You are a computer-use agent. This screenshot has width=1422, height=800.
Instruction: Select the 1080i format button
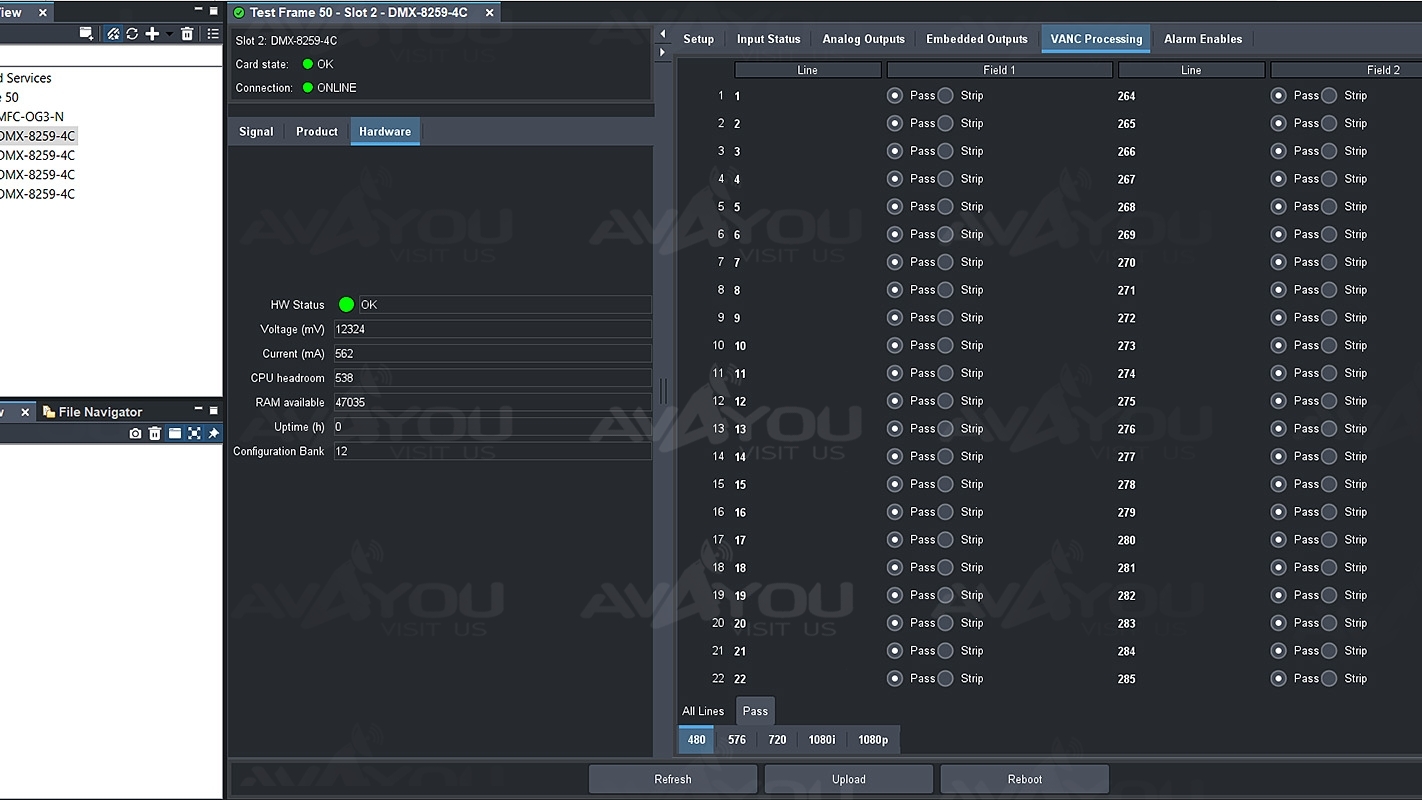pyautogui.click(x=821, y=740)
